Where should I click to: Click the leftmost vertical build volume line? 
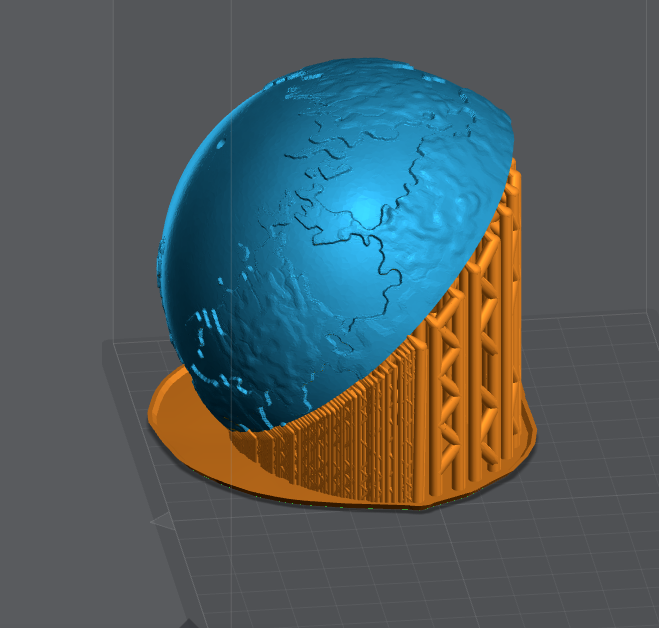pyautogui.click(x=113, y=150)
